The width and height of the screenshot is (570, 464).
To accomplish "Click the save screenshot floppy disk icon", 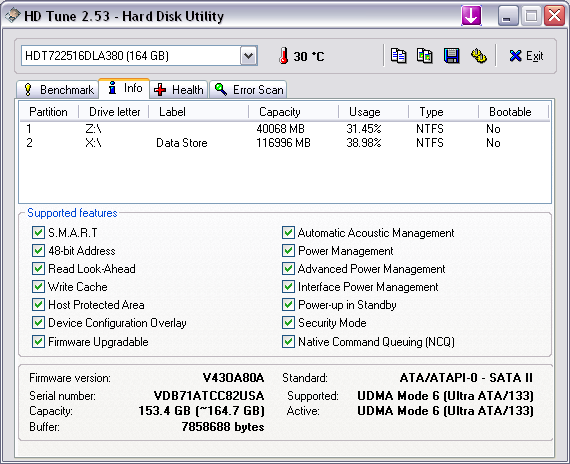I will [451, 56].
